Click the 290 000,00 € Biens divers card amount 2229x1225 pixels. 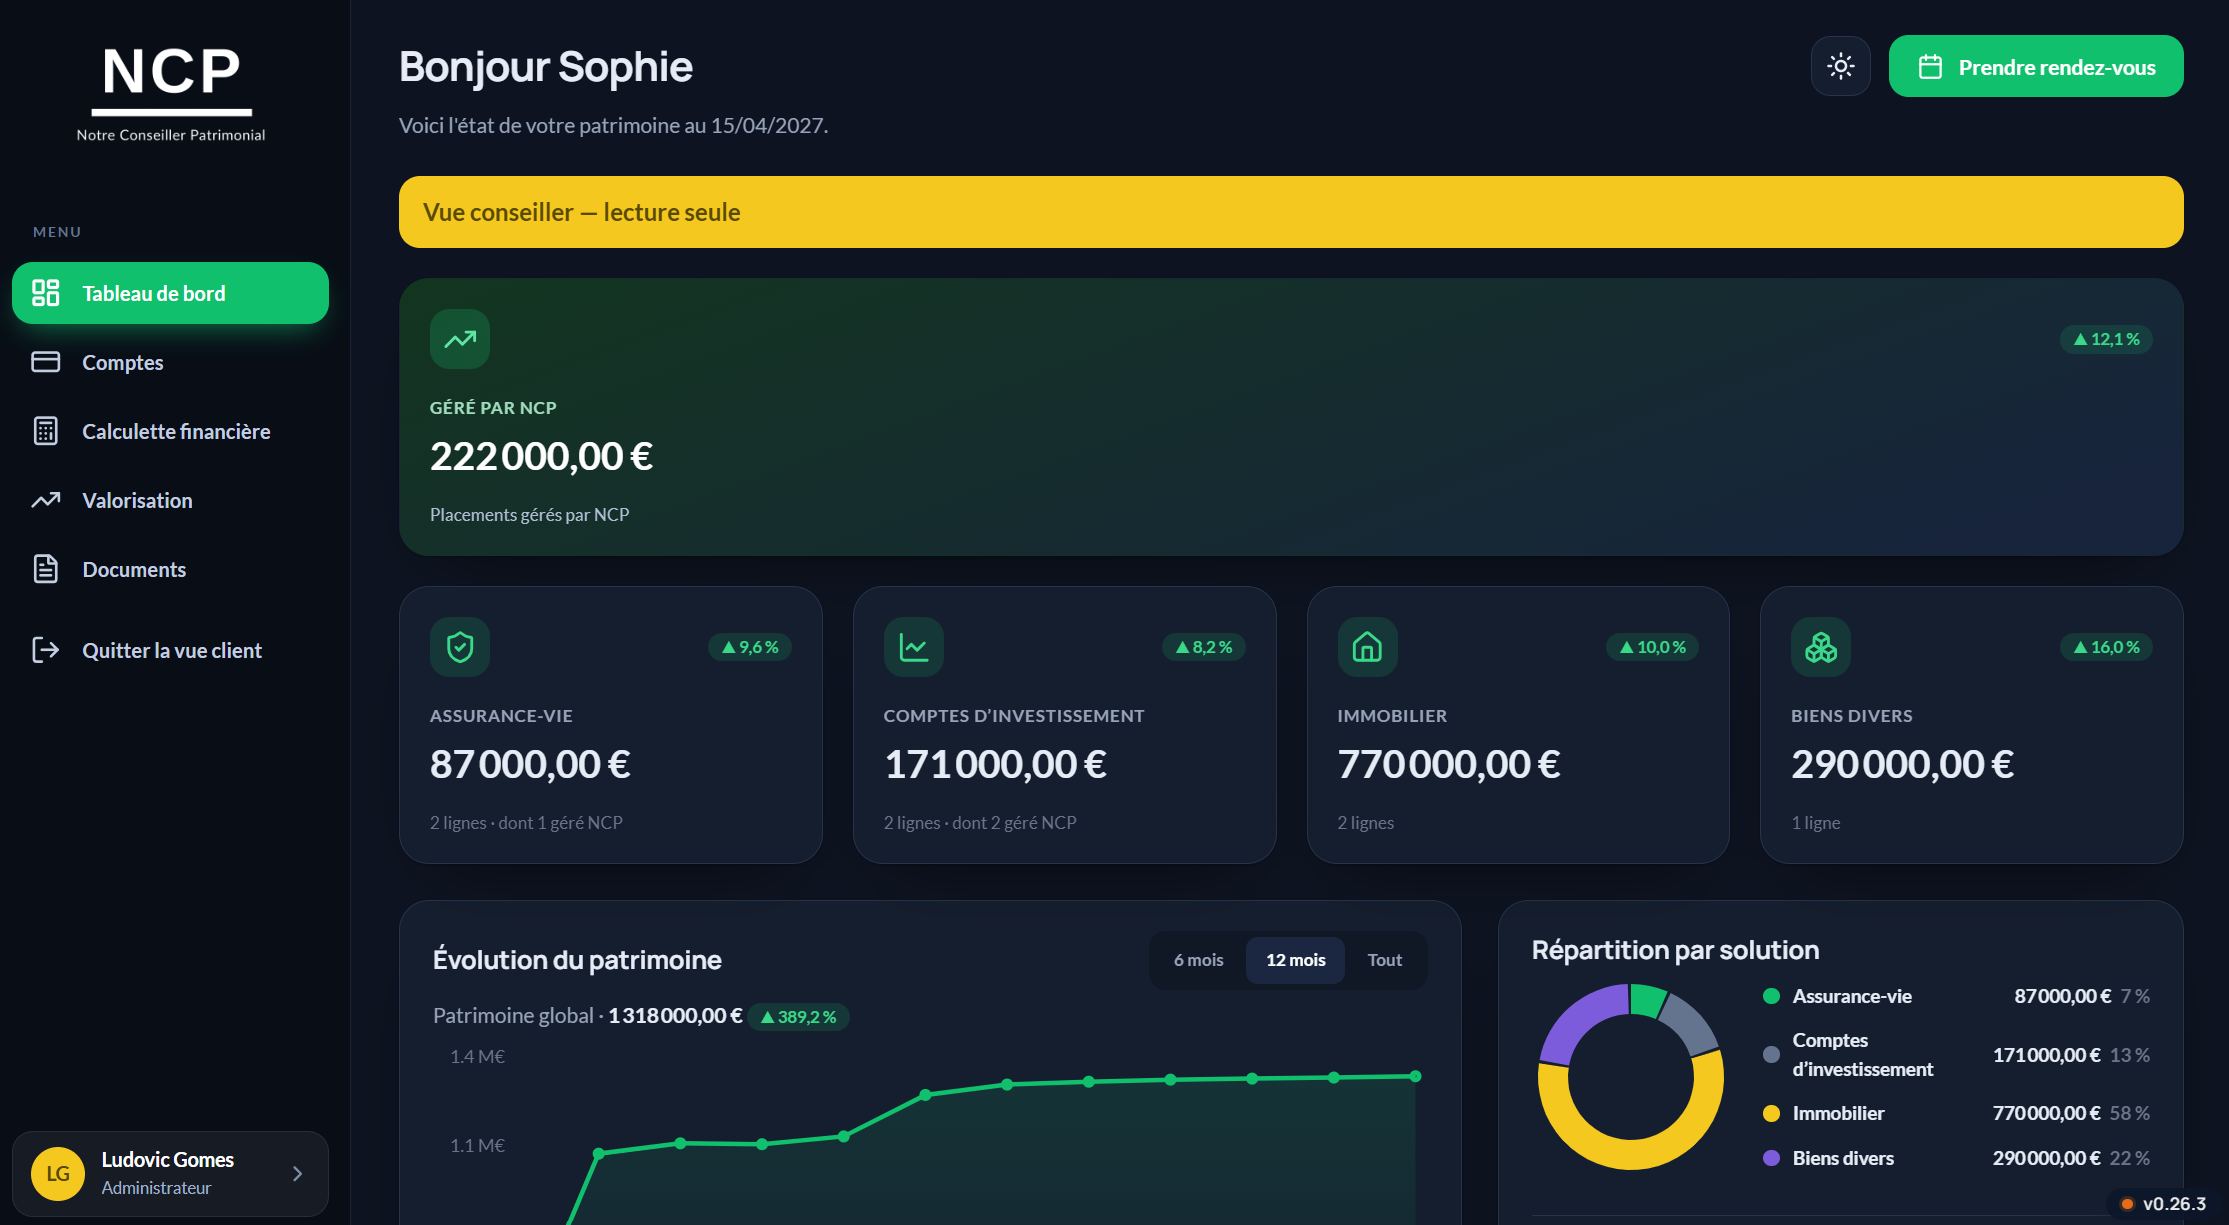click(1902, 764)
